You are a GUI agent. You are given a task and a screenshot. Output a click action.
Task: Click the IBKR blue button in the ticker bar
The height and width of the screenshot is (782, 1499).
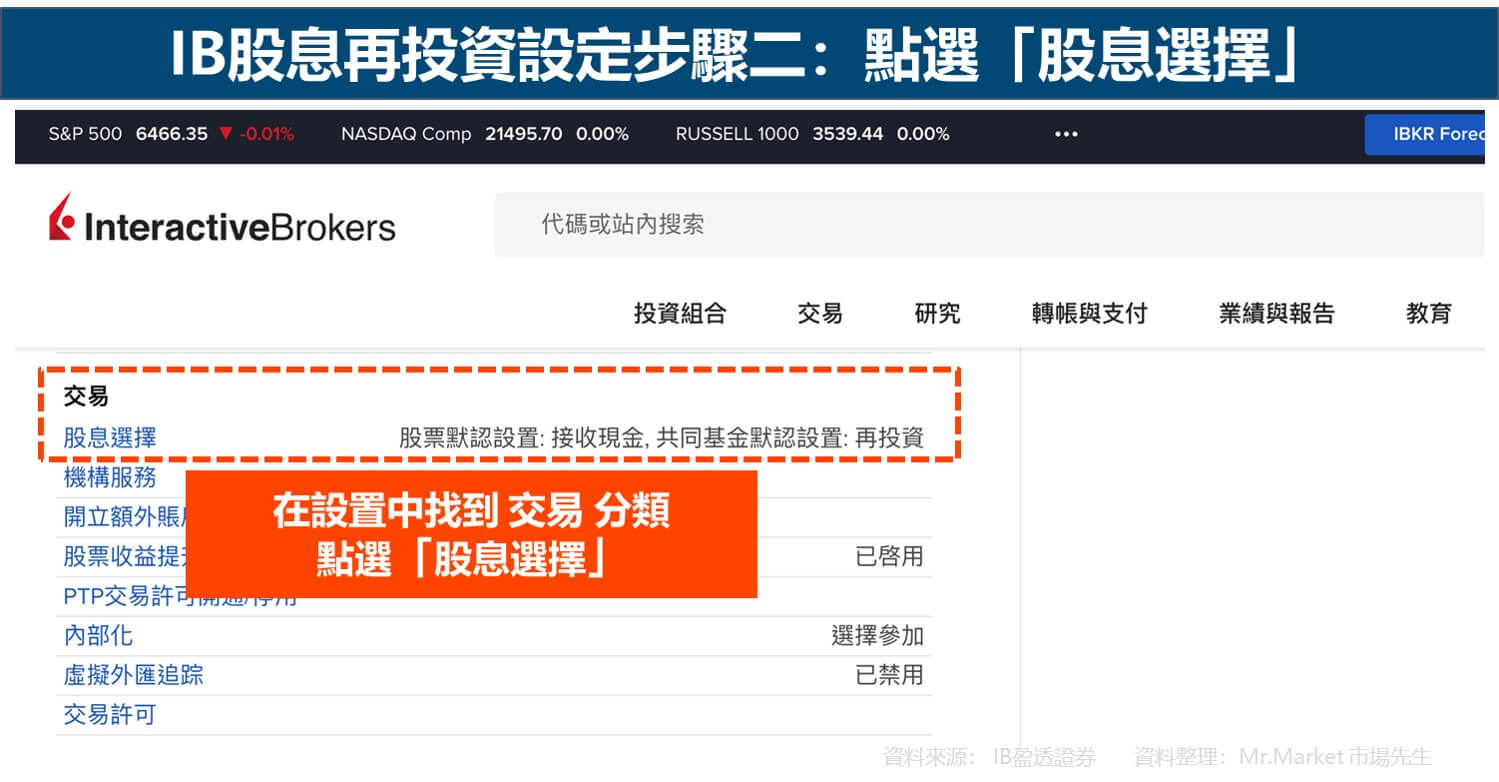(1424, 134)
